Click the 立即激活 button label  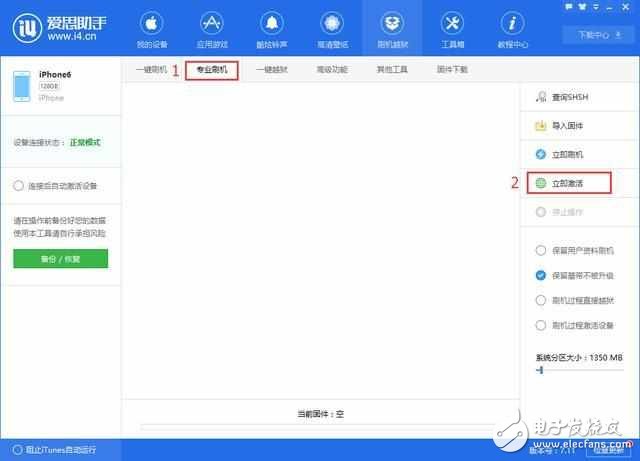pyautogui.click(x=567, y=183)
